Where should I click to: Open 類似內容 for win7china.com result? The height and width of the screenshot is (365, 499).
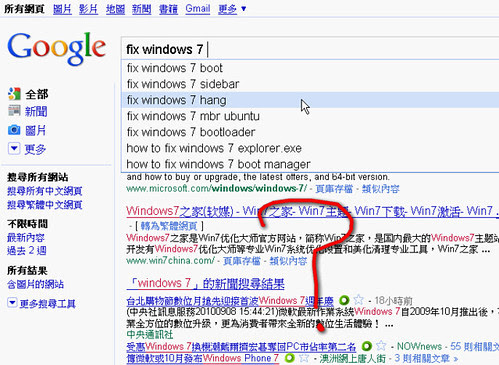click(288, 261)
